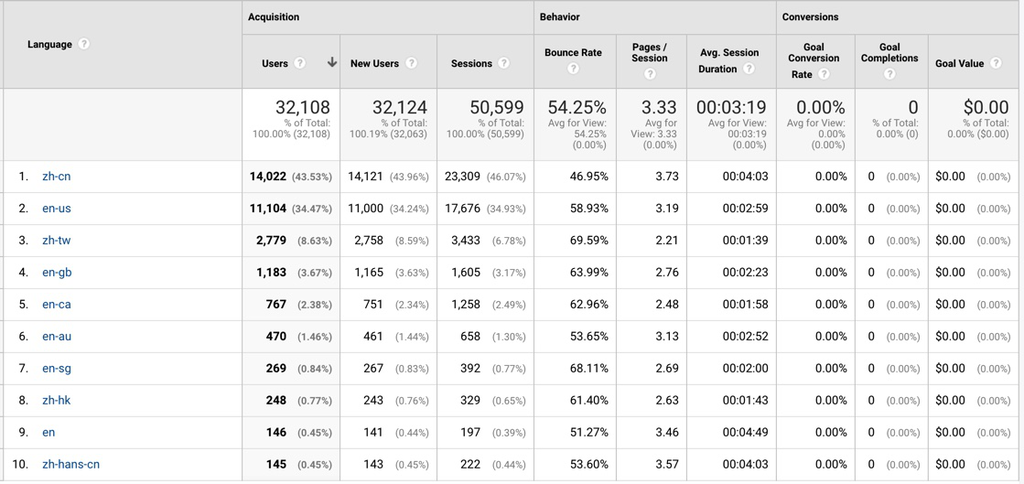This screenshot has width=1024, height=484.
Task: Click the en-sg language link
Action: [56, 368]
